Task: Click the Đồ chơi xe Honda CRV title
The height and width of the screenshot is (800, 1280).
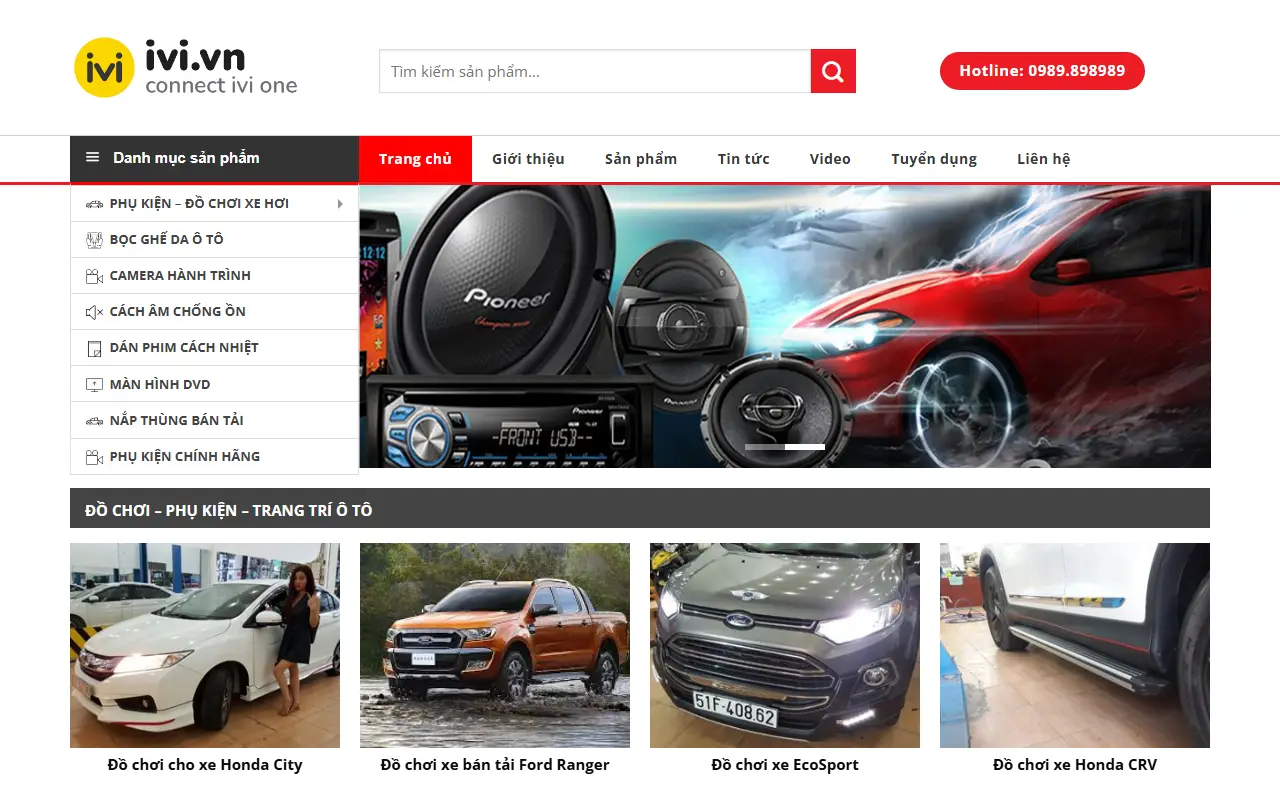Action: (1075, 765)
